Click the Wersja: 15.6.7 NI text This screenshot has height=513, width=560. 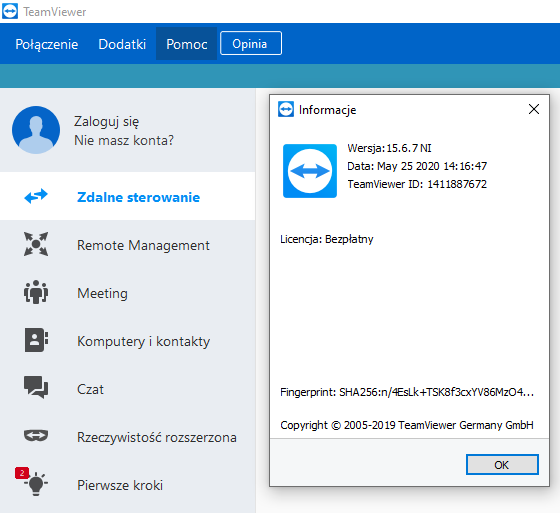(x=389, y=148)
